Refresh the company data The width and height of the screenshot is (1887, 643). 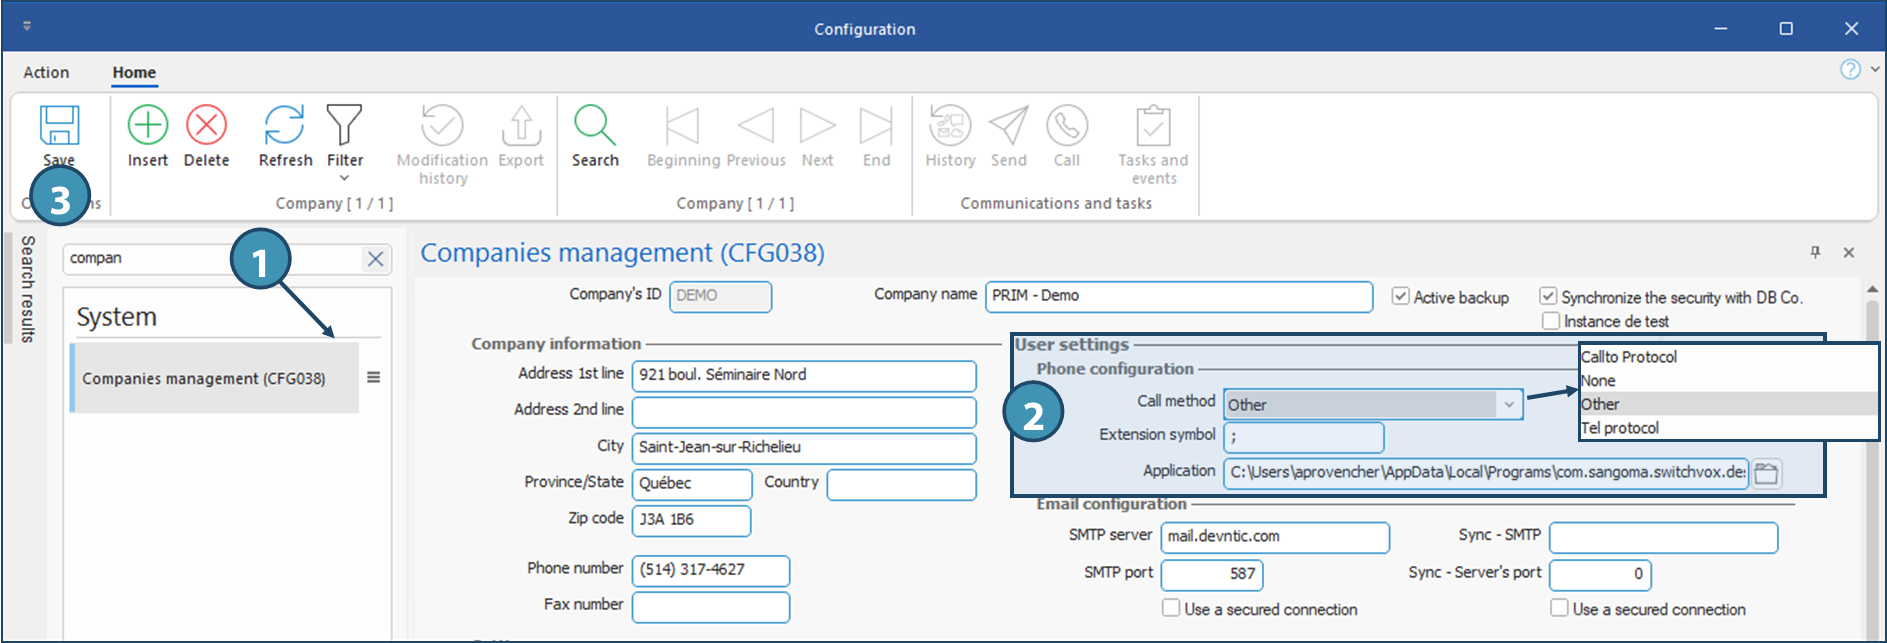285,126
